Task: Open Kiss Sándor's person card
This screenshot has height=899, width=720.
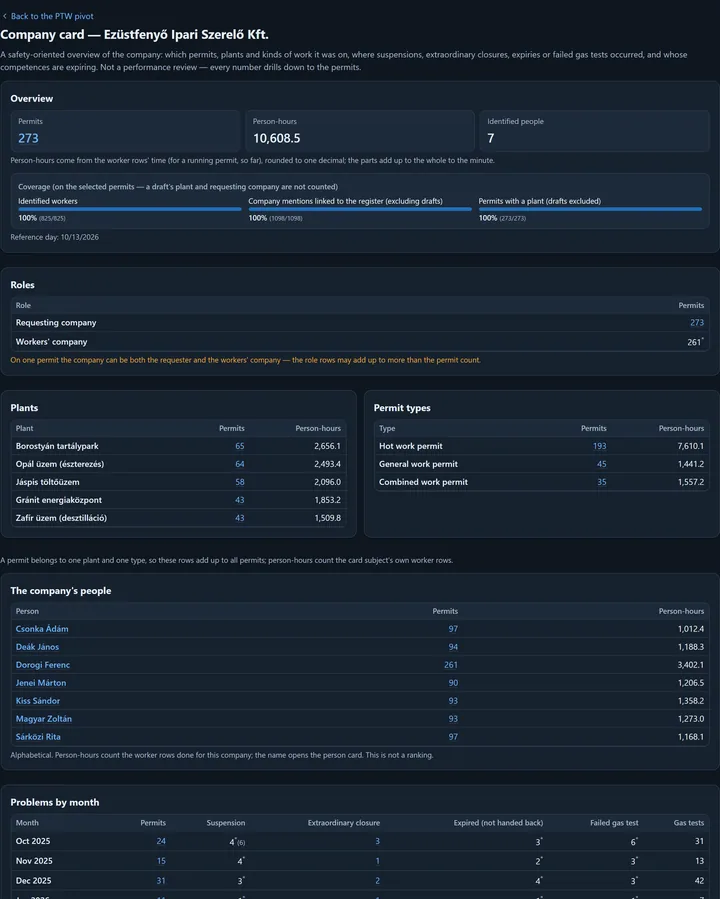Action: coord(38,701)
